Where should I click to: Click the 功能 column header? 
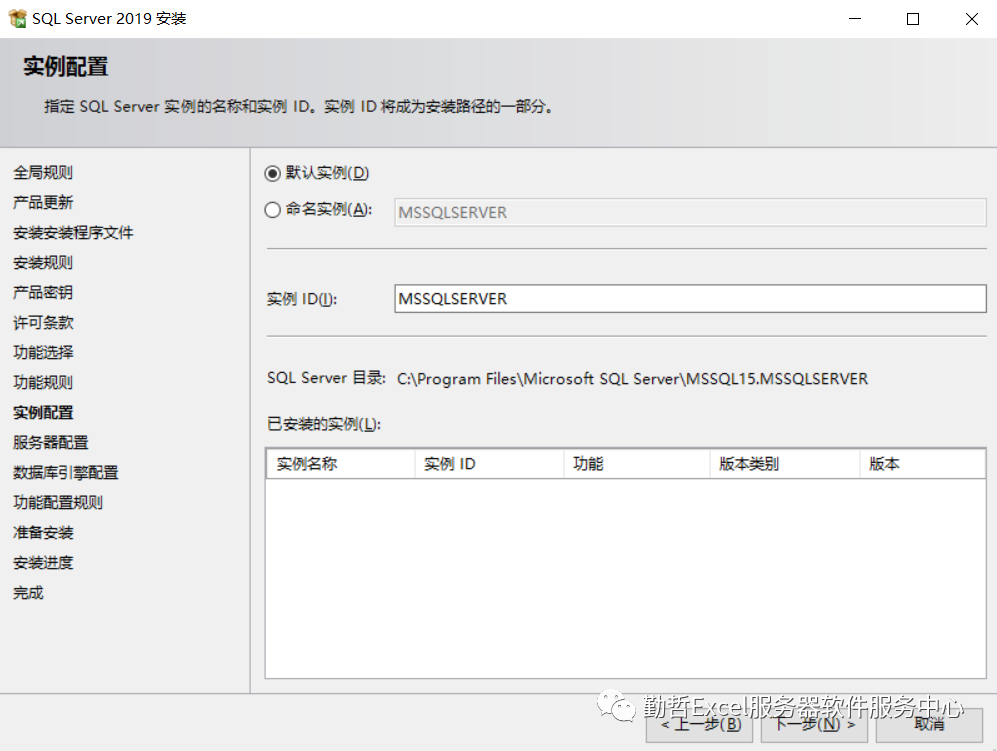637,464
